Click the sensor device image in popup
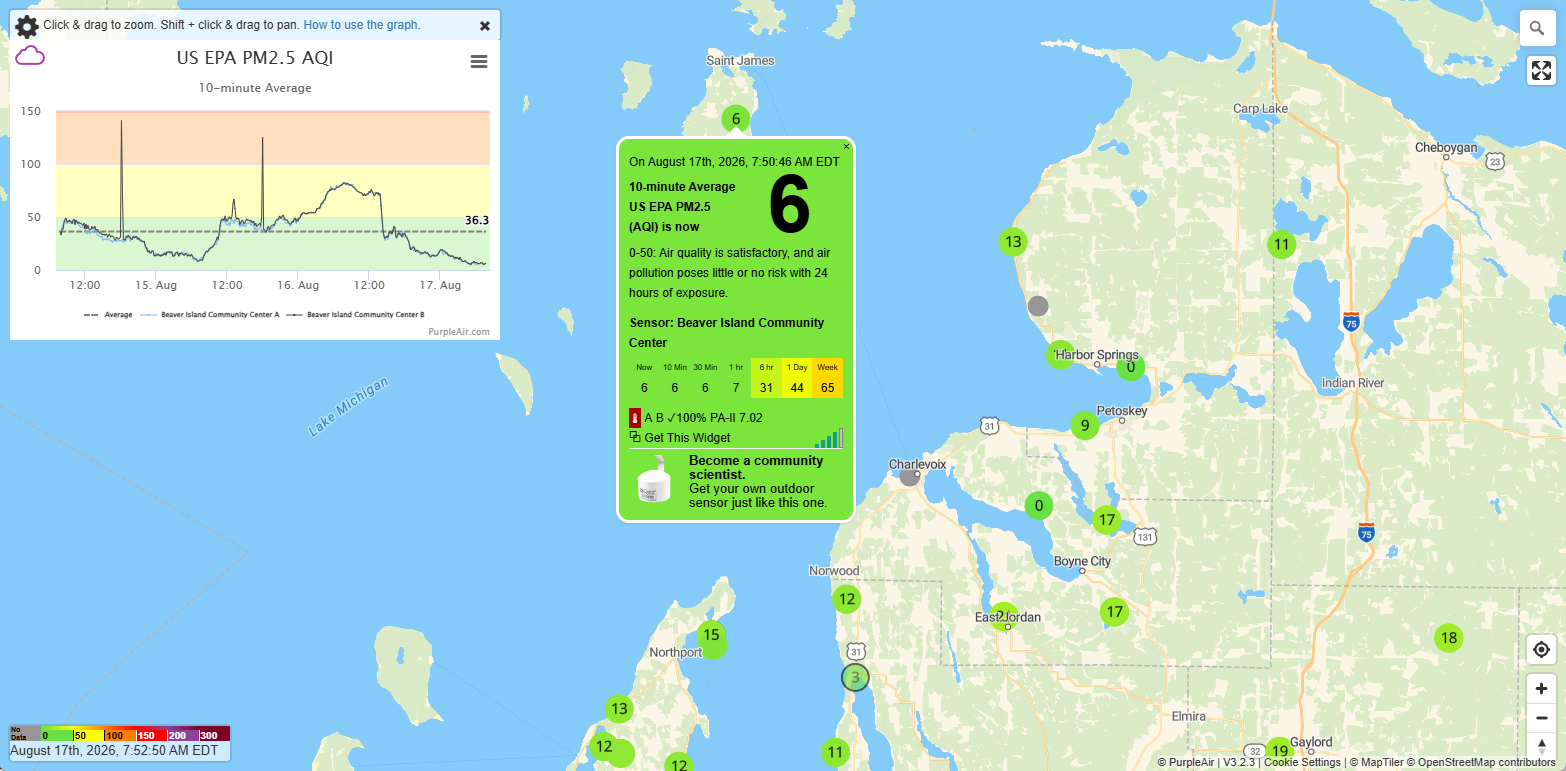The image size is (1566, 771). 656,480
